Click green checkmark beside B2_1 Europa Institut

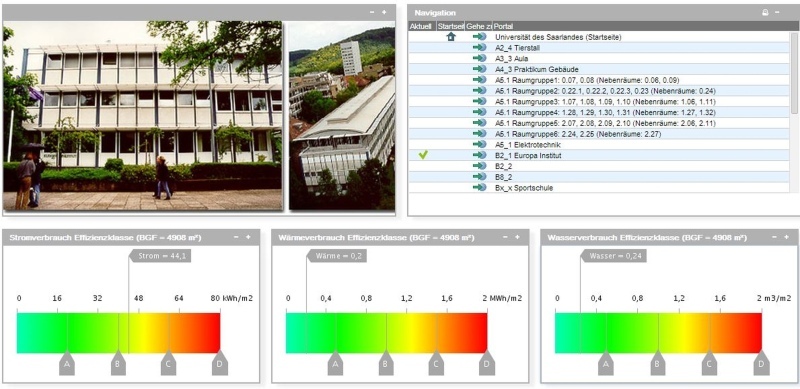click(423, 155)
